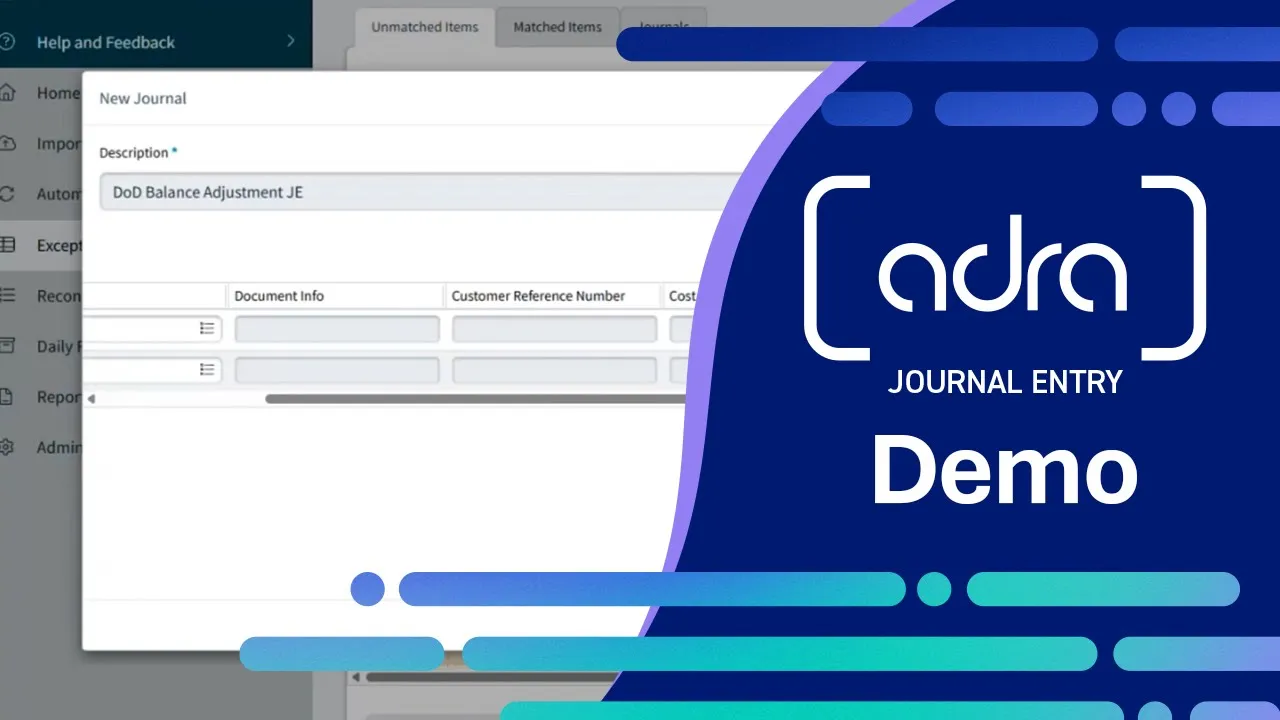
Task: Click the Reconciliation list icon in sidebar
Action: pos(7,295)
